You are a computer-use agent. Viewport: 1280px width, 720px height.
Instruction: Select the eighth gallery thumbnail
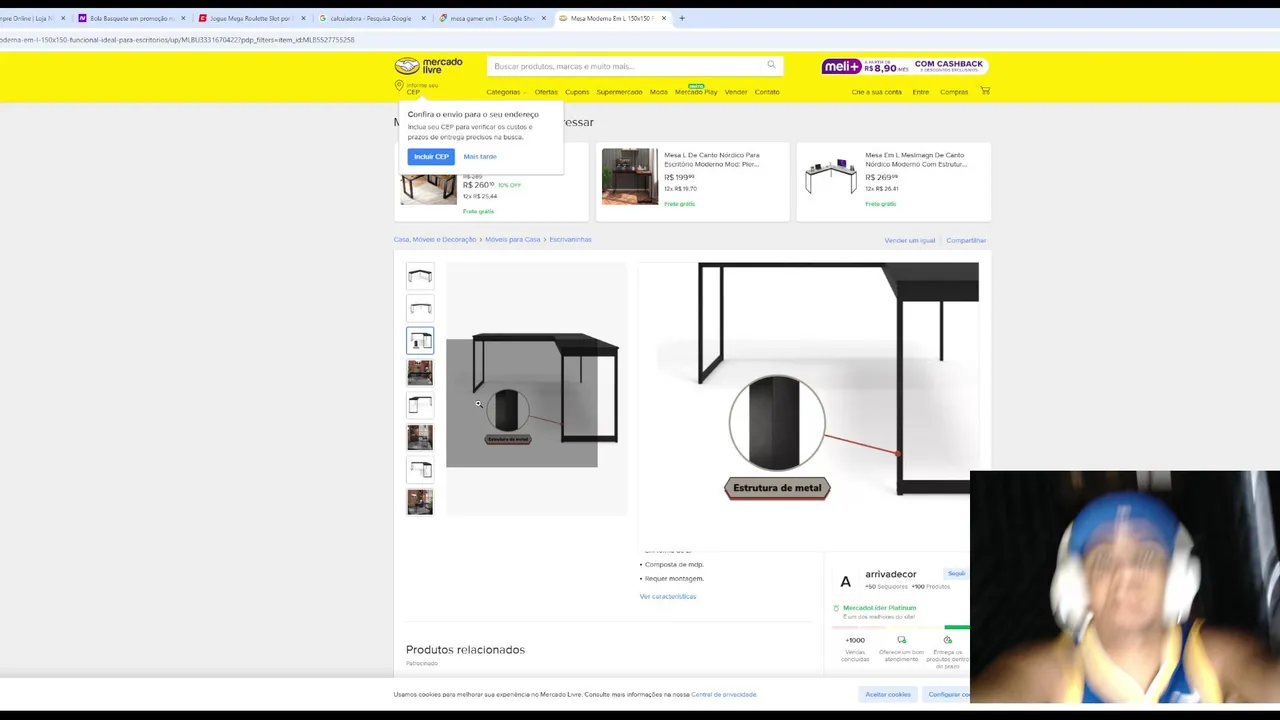pos(420,501)
